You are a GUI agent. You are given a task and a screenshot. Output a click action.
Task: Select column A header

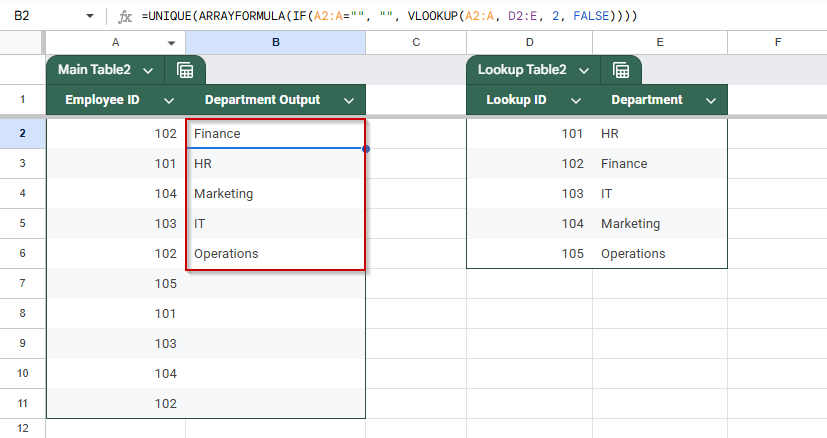tap(116, 43)
